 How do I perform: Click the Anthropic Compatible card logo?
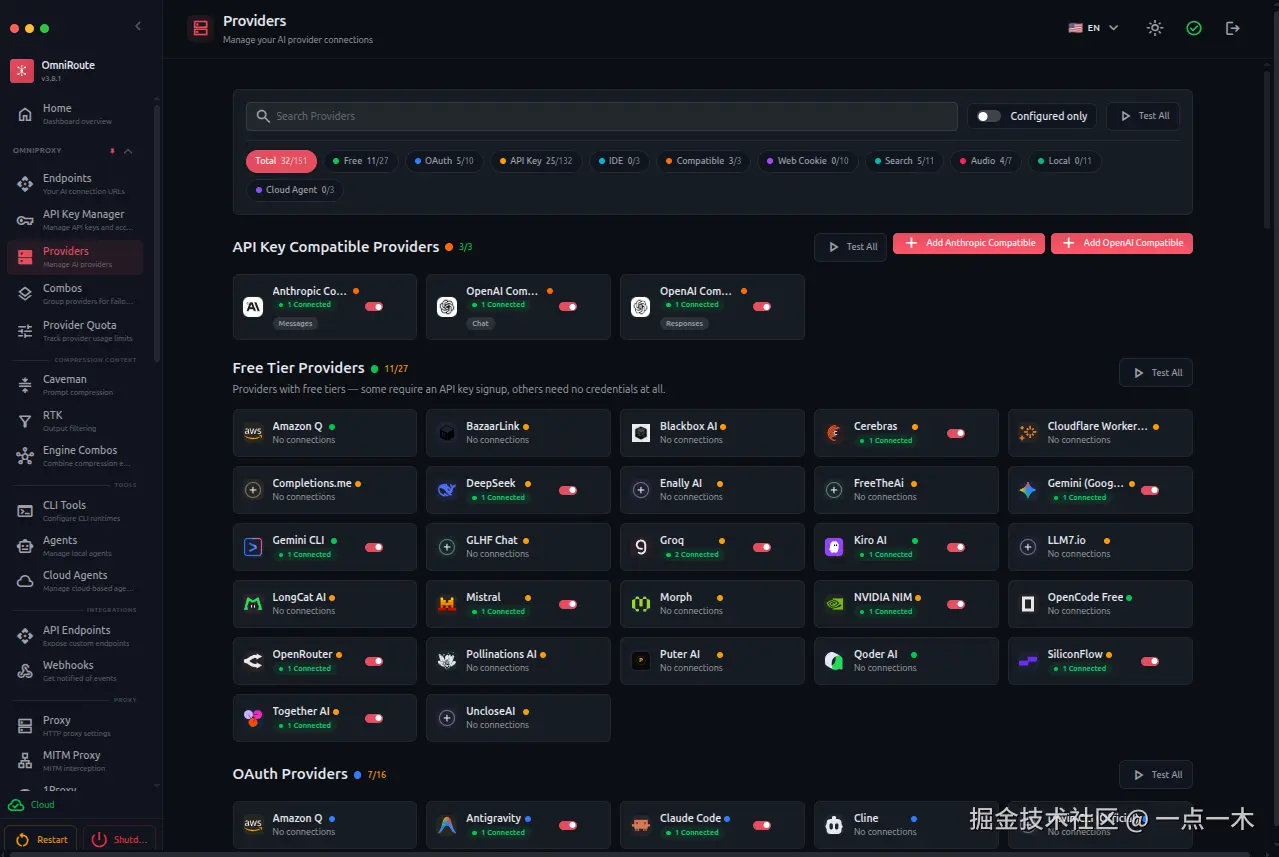click(x=253, y=307)
